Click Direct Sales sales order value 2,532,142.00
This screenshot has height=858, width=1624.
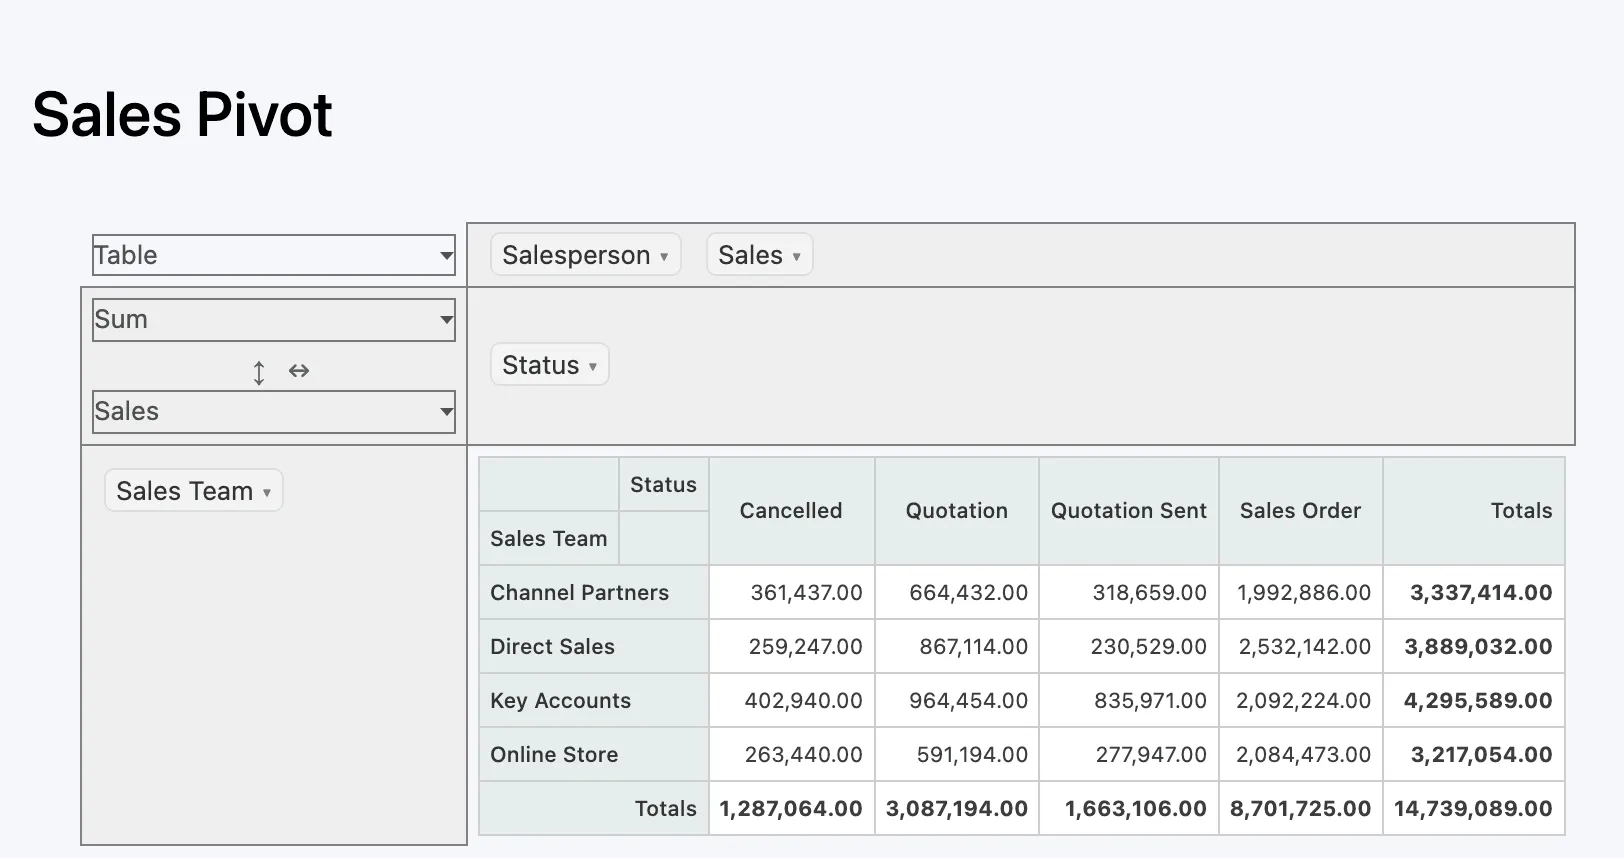click(1301, 646)
